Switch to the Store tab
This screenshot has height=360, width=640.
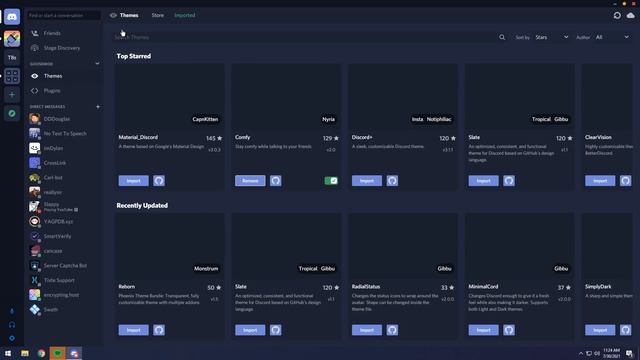(x=158, y=15)
